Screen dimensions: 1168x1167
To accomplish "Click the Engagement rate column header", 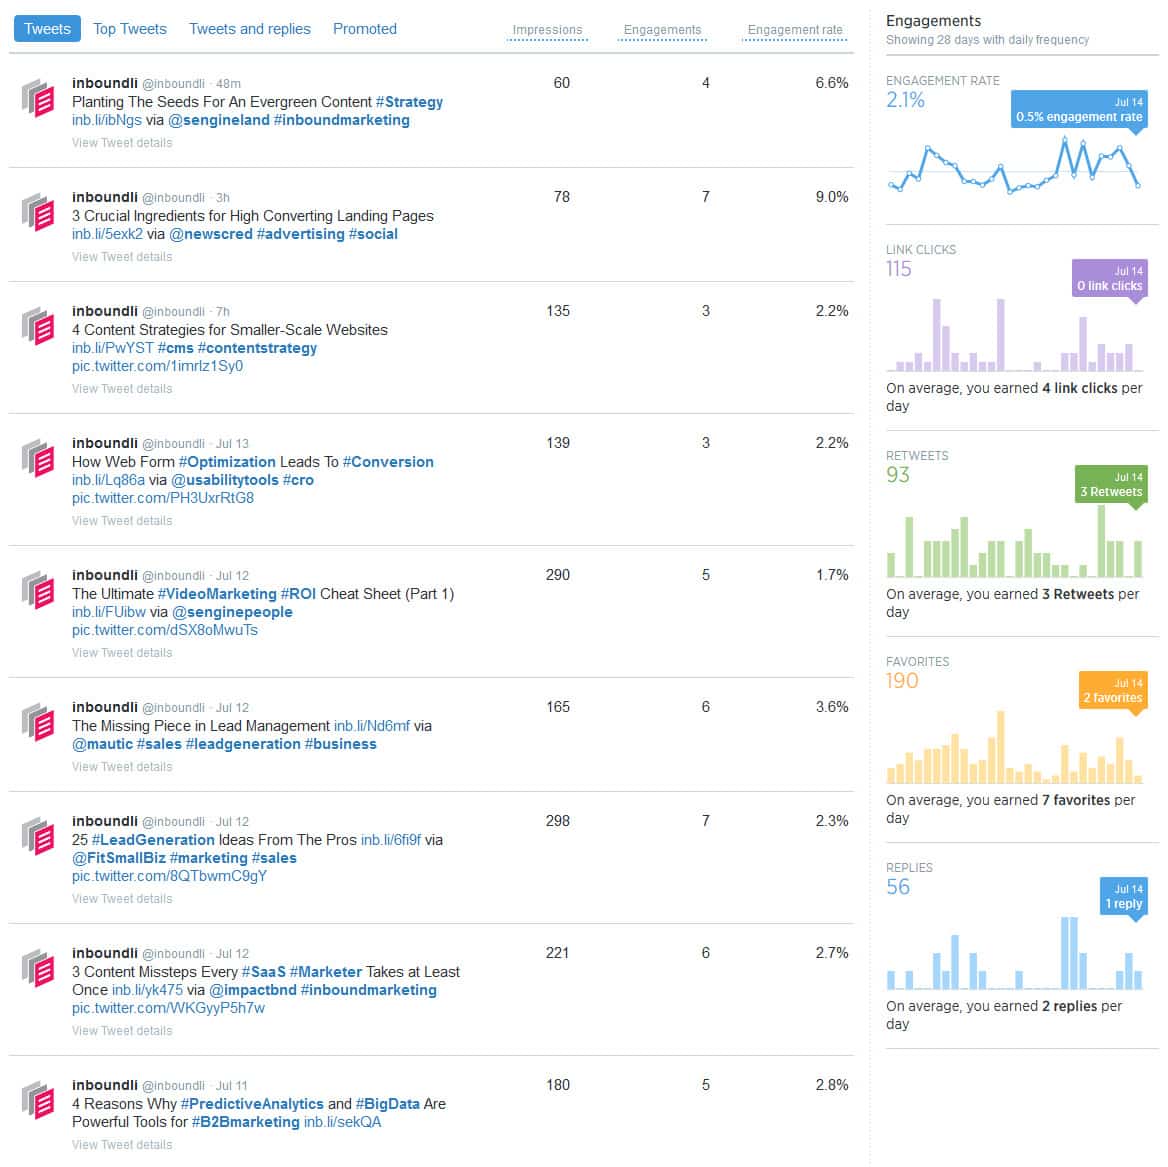I will pos(795,30).
